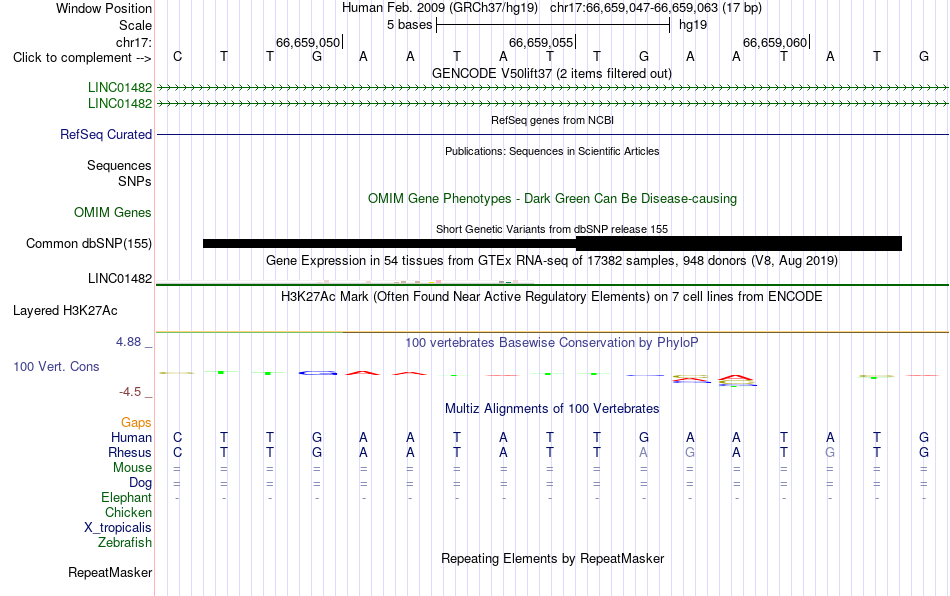
Task: Click the 66,659,050 ruler position
Action: (x=308, y=42)
